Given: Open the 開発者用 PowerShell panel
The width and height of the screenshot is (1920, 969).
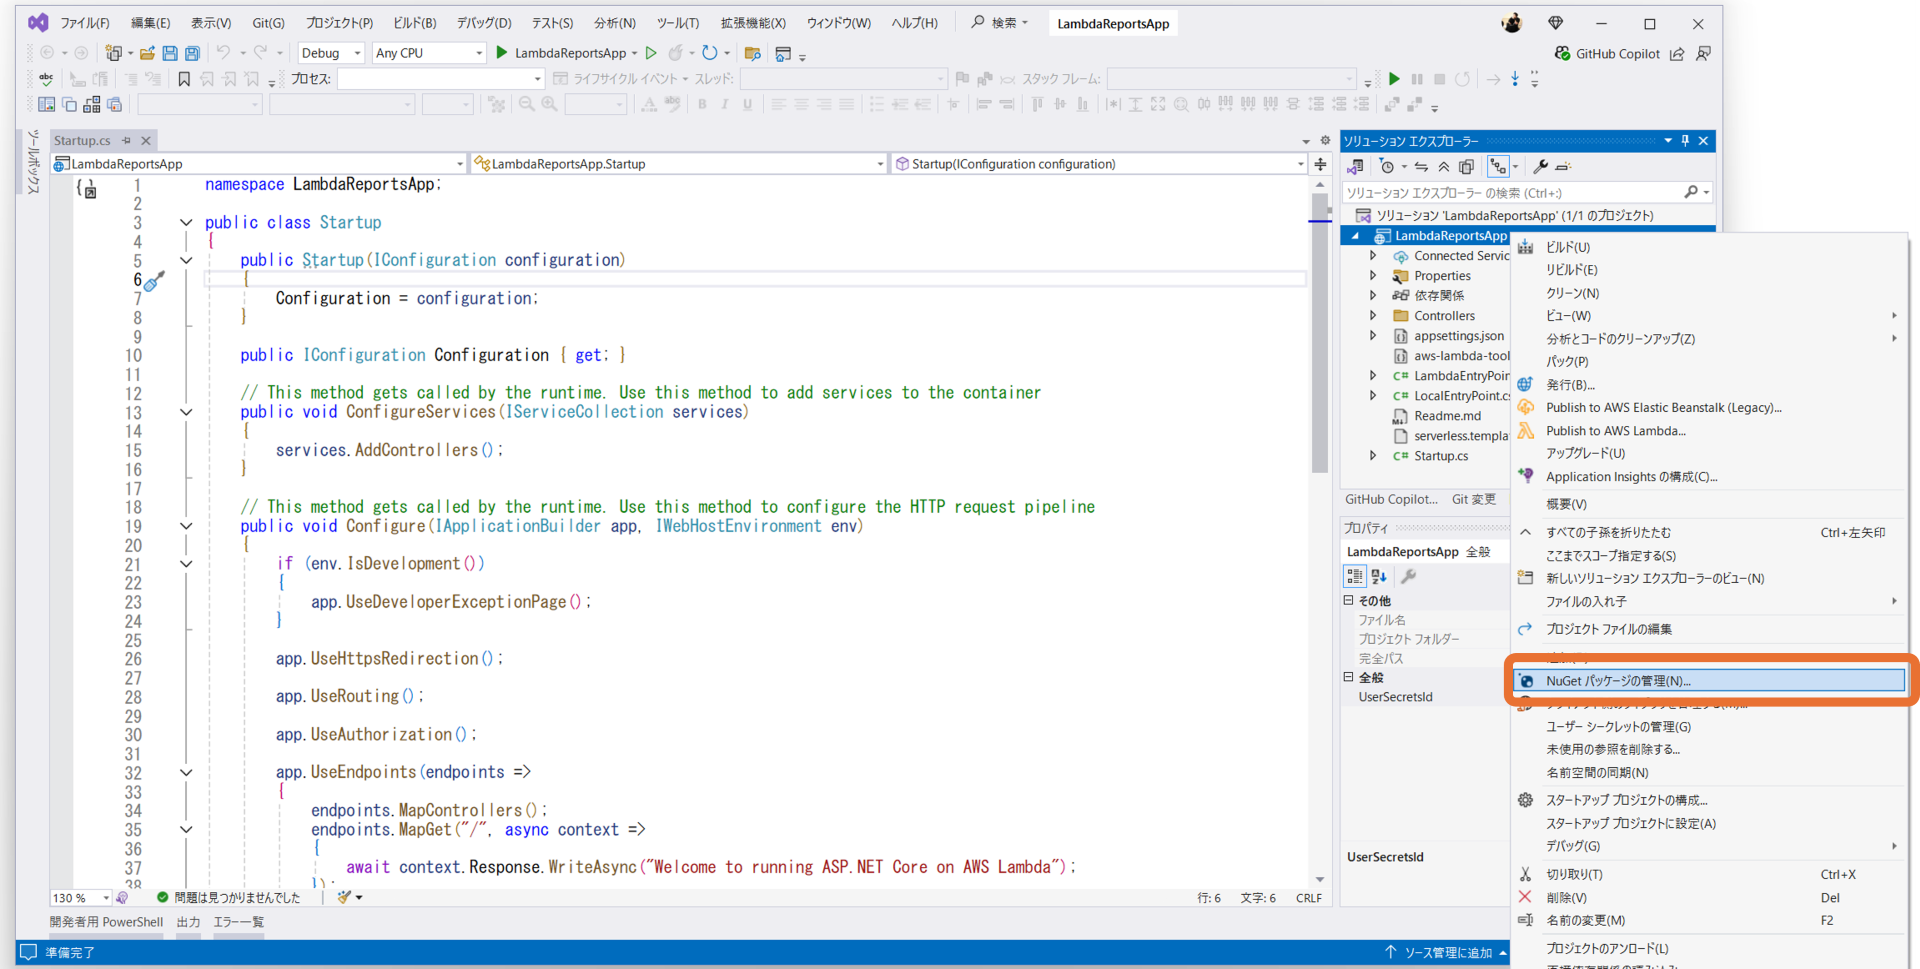Looking at the screenshot, I should 106,922.
